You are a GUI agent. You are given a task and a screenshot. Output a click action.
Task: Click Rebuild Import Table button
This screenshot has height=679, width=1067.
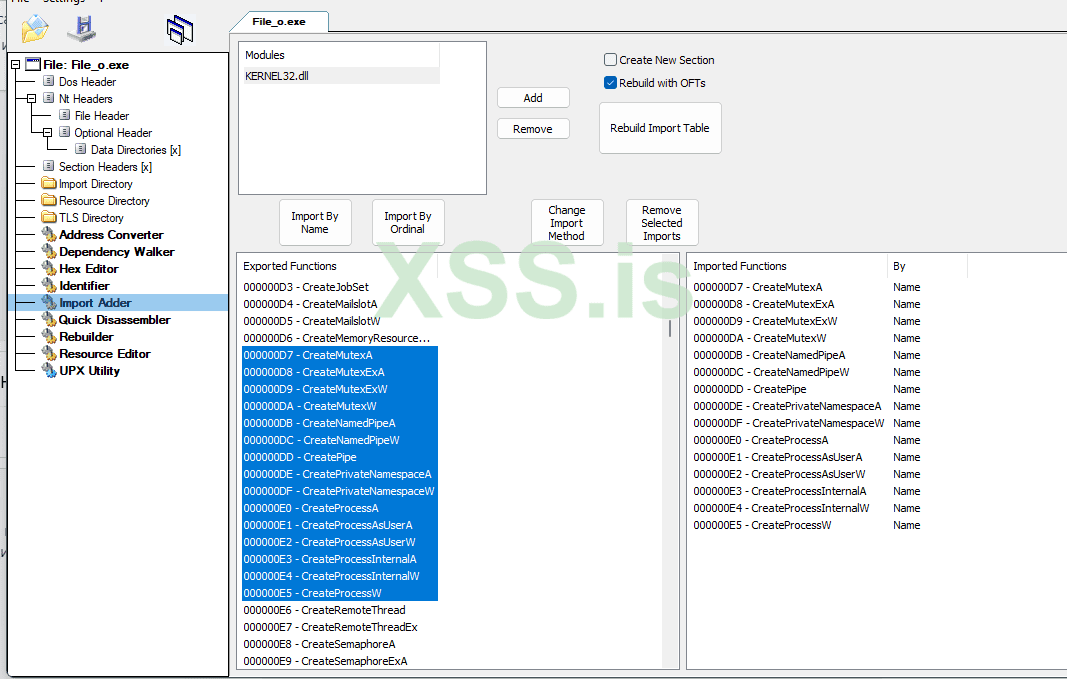[660, 128]
